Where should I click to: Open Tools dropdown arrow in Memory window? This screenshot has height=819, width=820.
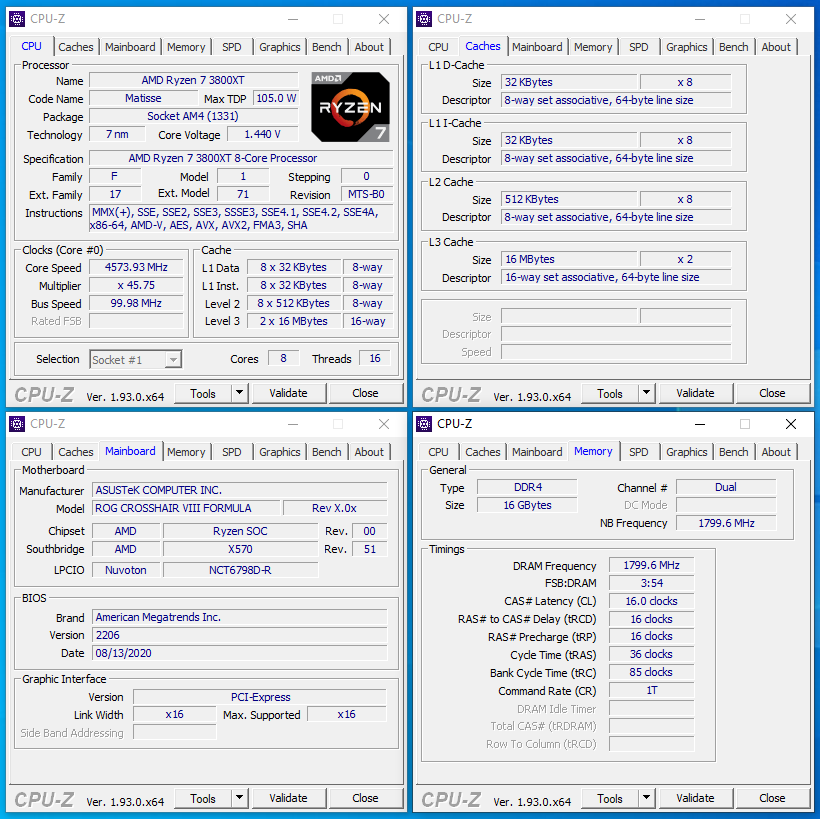pos(646,798)
